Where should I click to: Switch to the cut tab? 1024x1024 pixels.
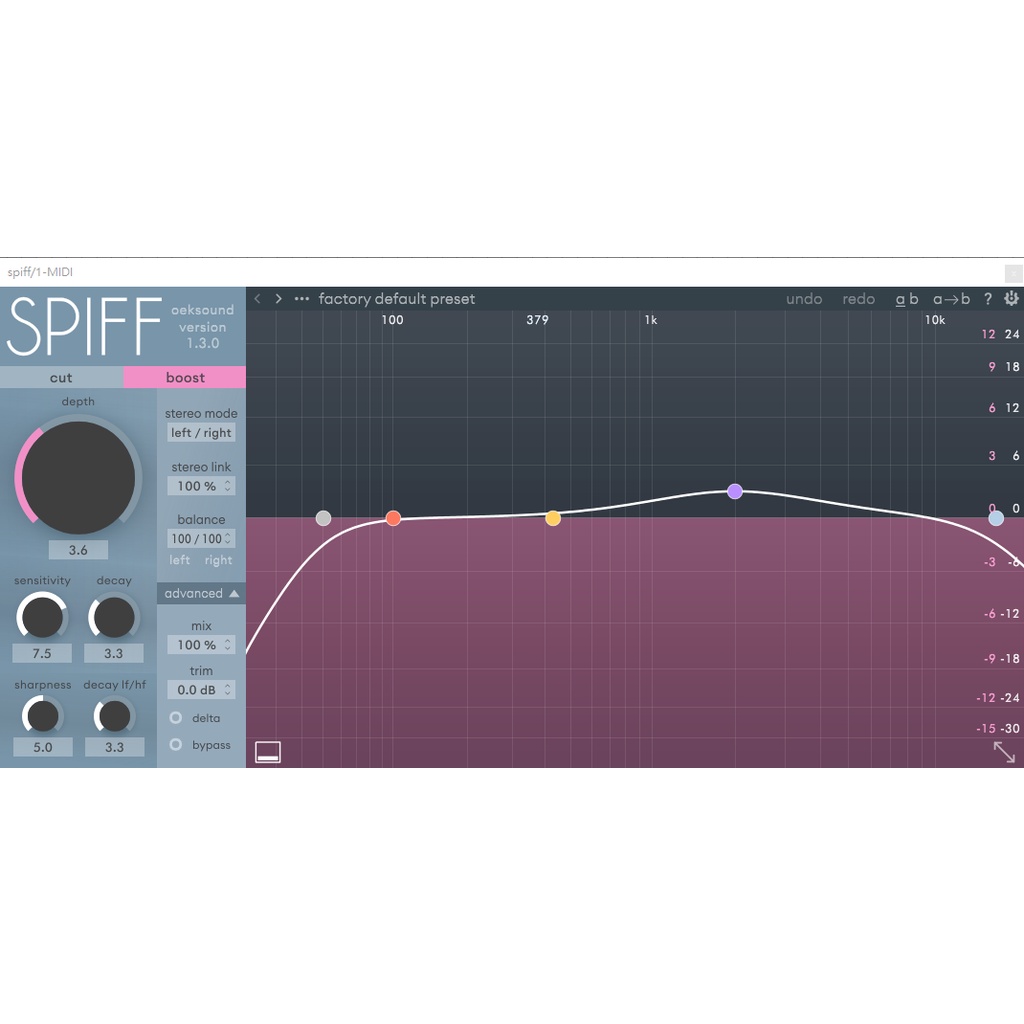[x=61, y=377]
